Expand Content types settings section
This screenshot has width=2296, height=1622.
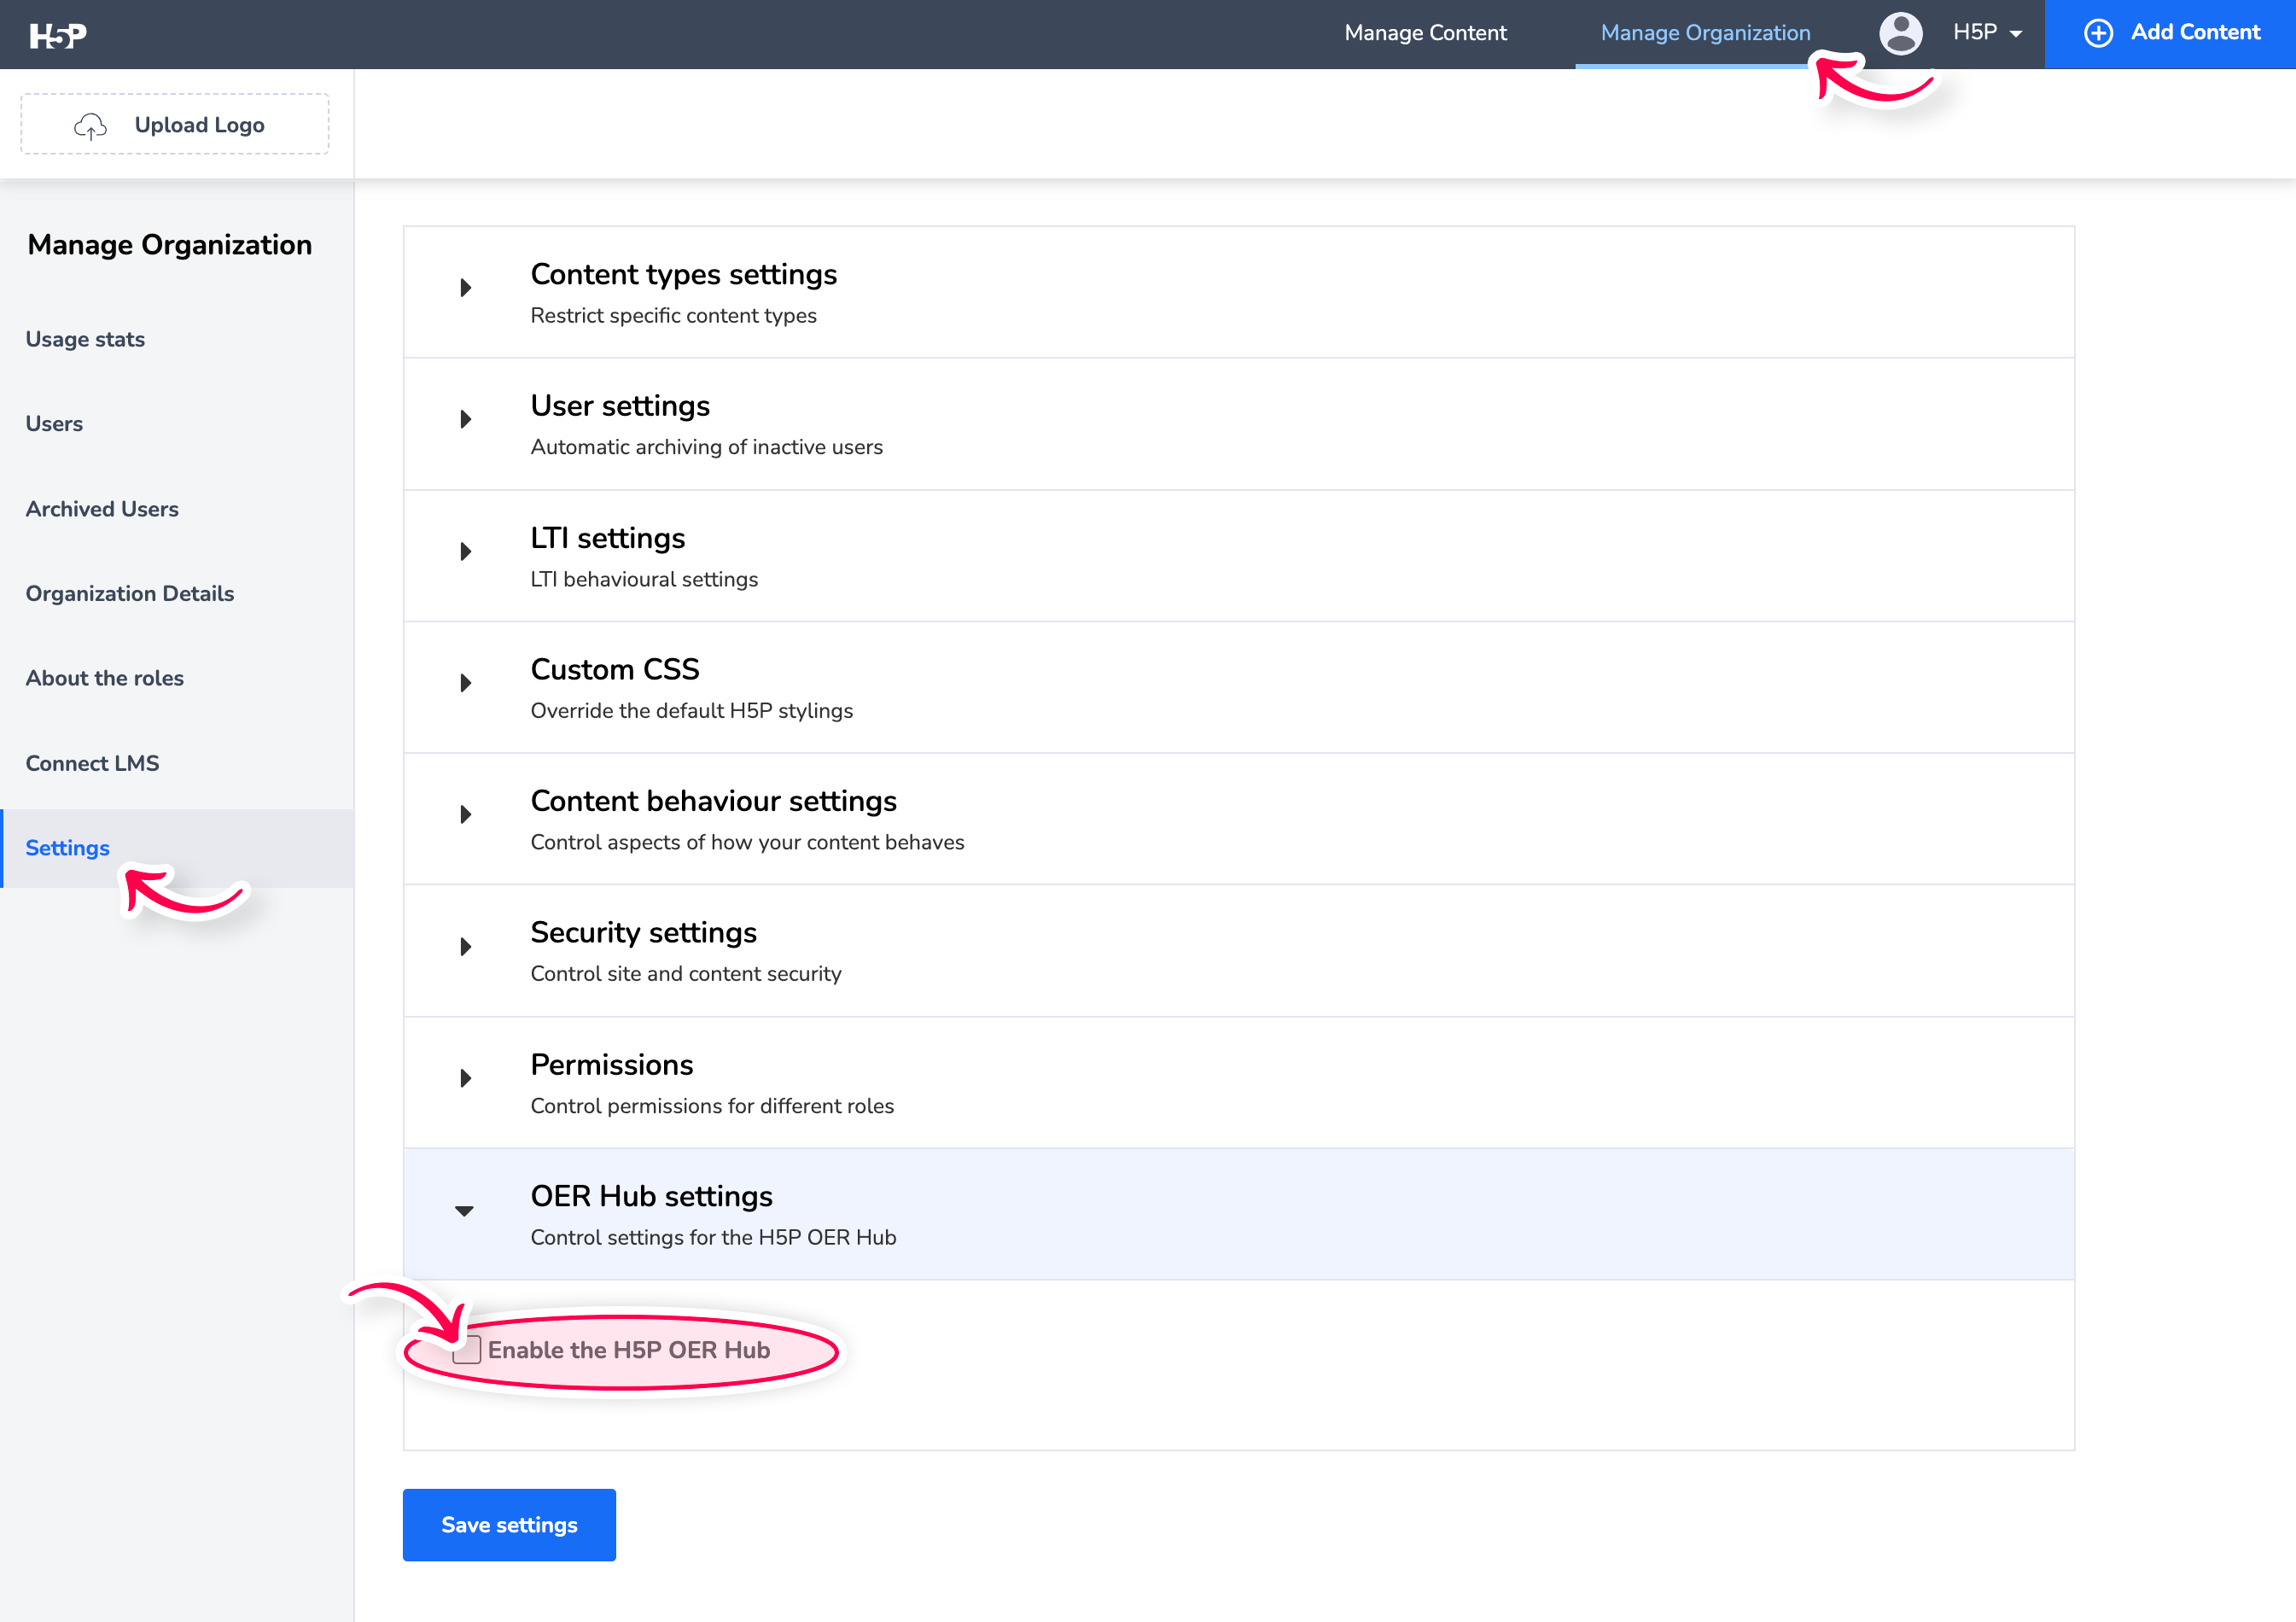pos(465,288)
